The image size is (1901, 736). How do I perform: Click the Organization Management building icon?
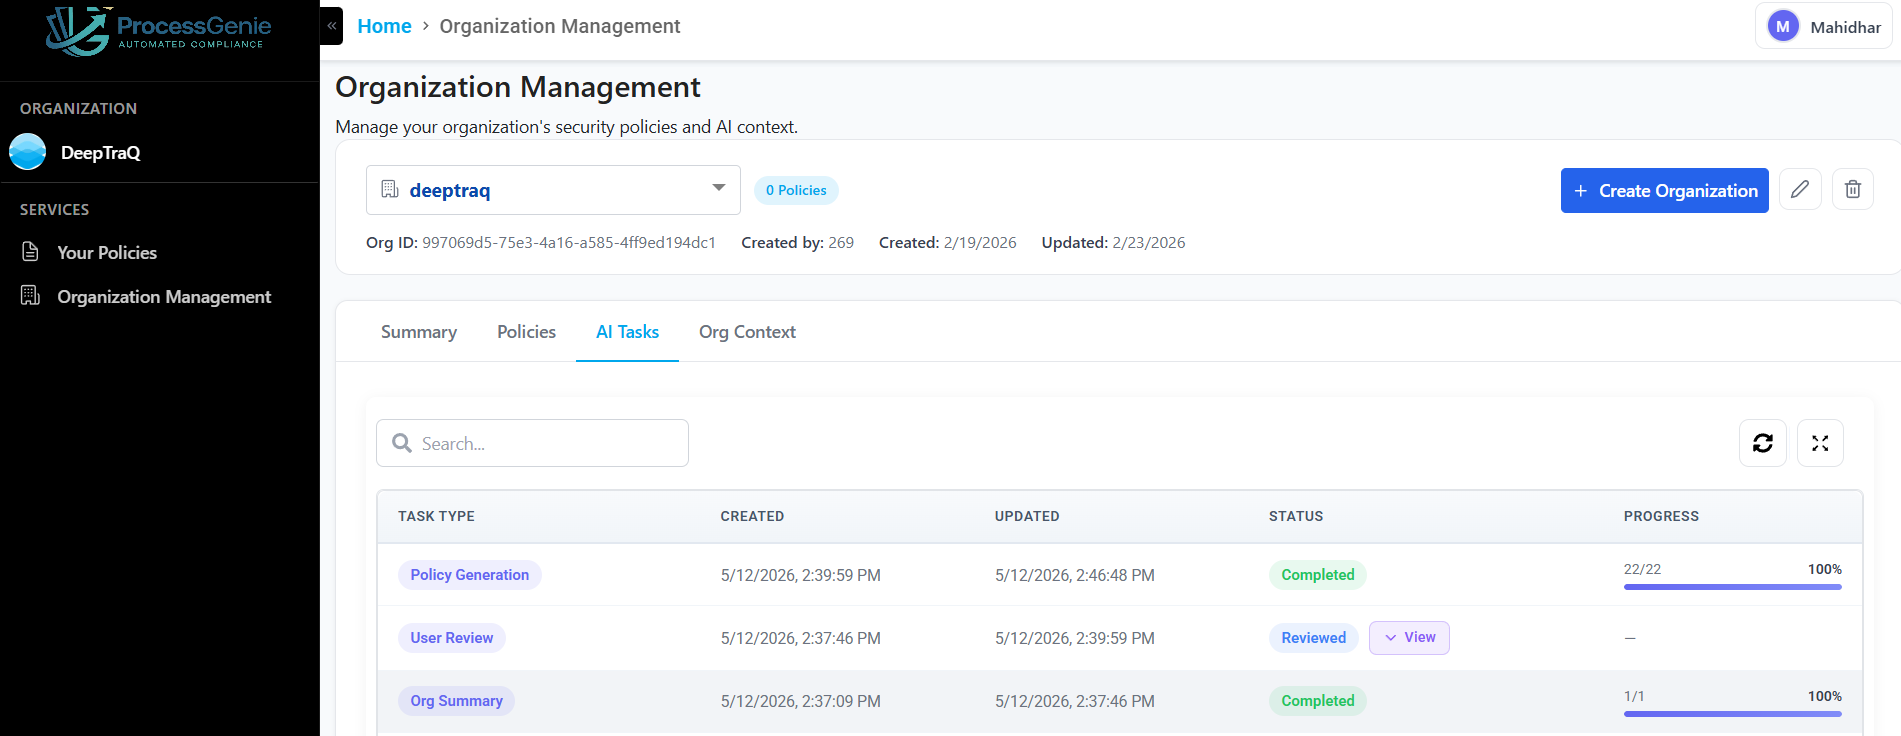31,296
